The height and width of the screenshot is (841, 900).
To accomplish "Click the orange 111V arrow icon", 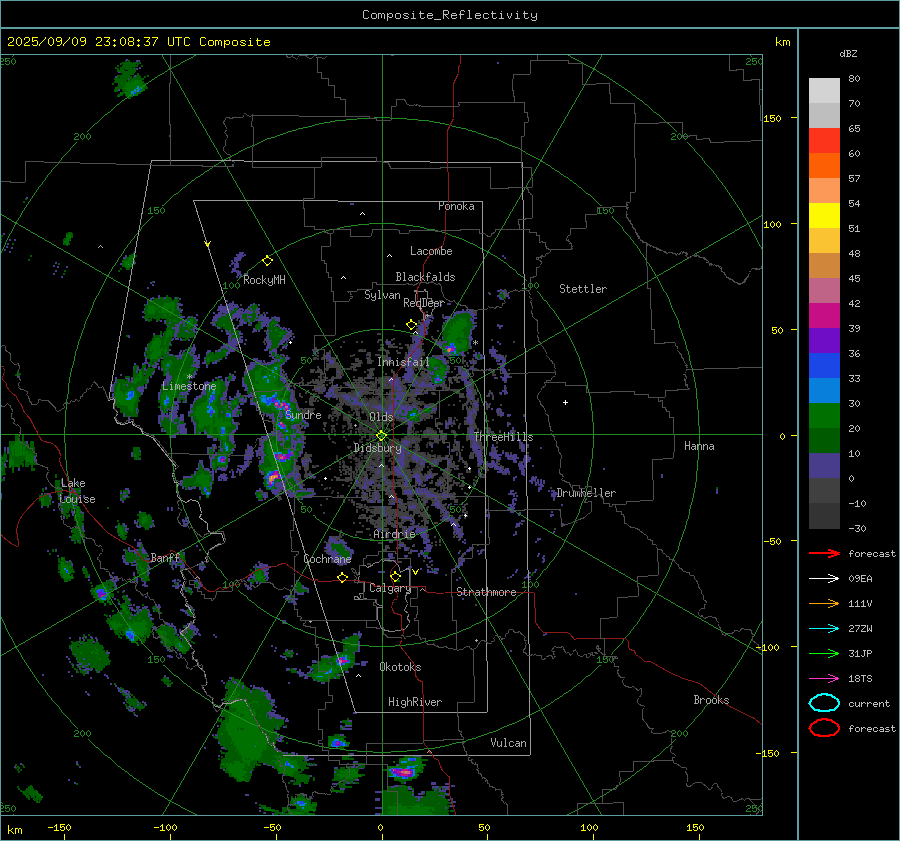I will coord(824,603).
